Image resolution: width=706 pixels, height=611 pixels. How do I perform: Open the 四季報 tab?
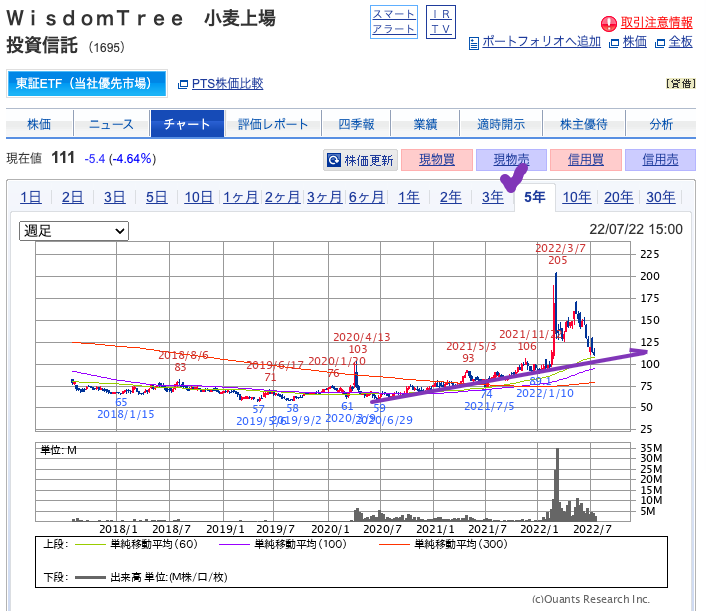356,124
